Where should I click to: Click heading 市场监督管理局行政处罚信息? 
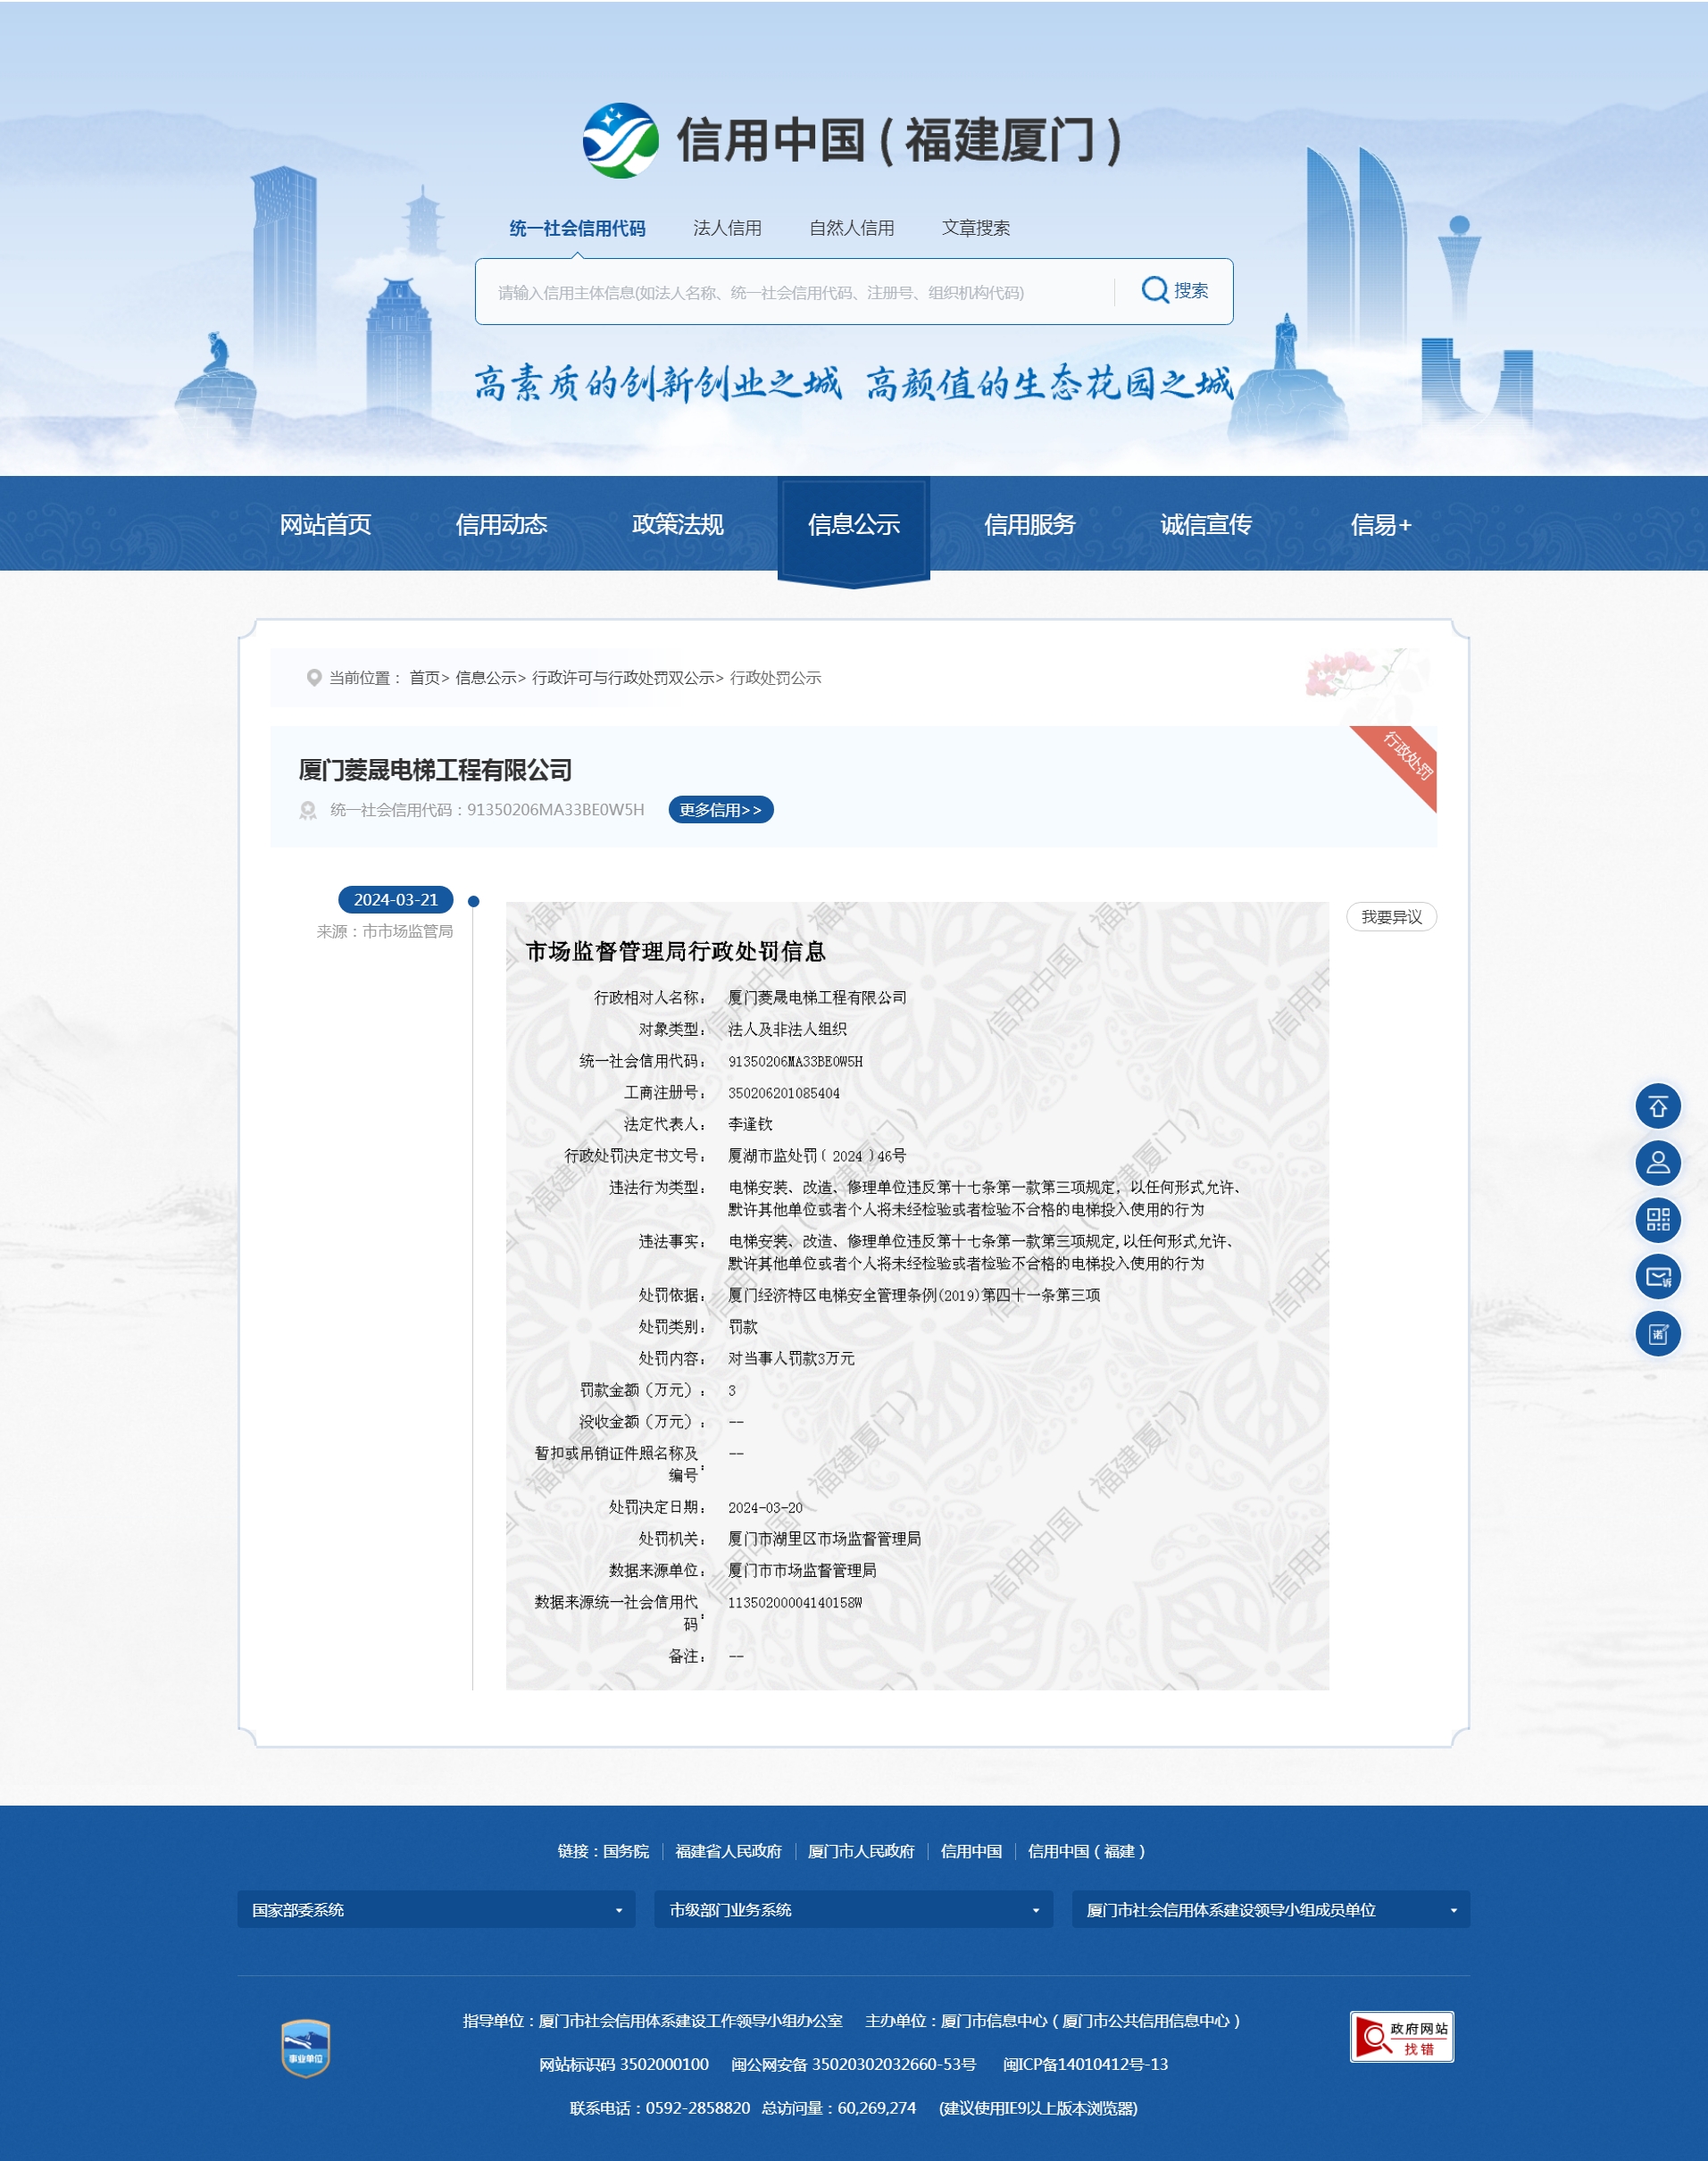[676, 951]
